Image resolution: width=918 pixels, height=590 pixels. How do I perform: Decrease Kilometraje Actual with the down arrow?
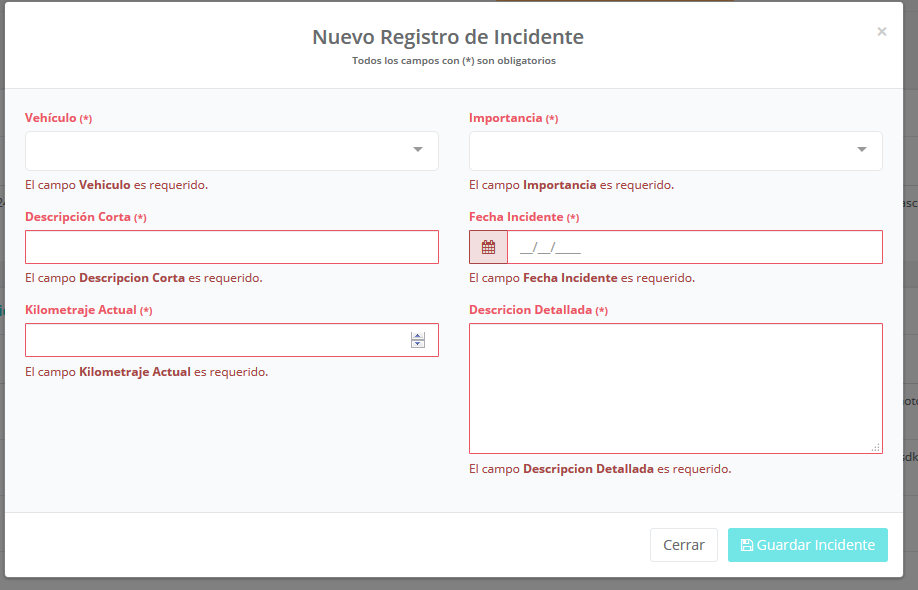(x=418, y=344)
